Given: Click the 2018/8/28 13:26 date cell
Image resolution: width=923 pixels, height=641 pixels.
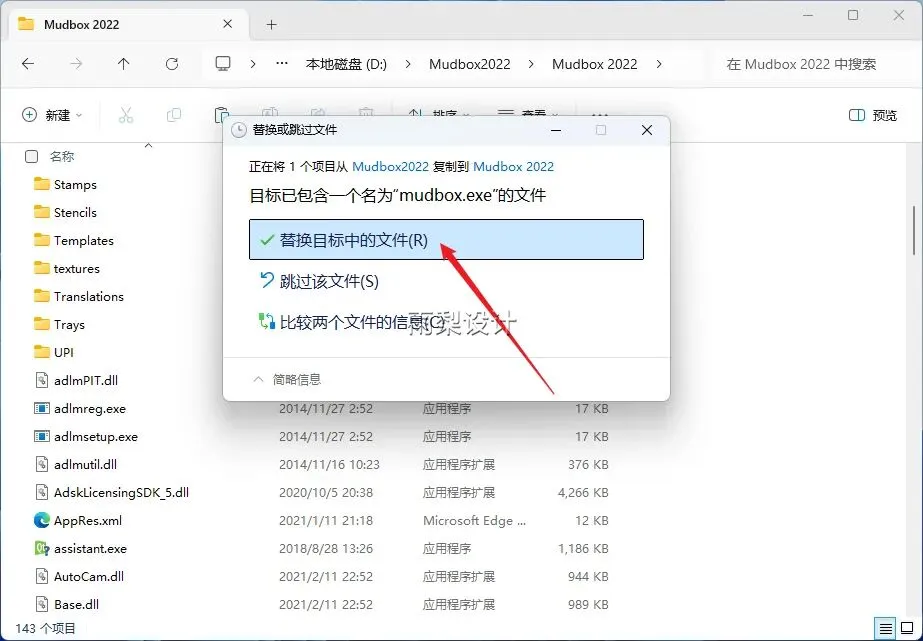Looking at the screenshot, I should [x=326, y=548].
